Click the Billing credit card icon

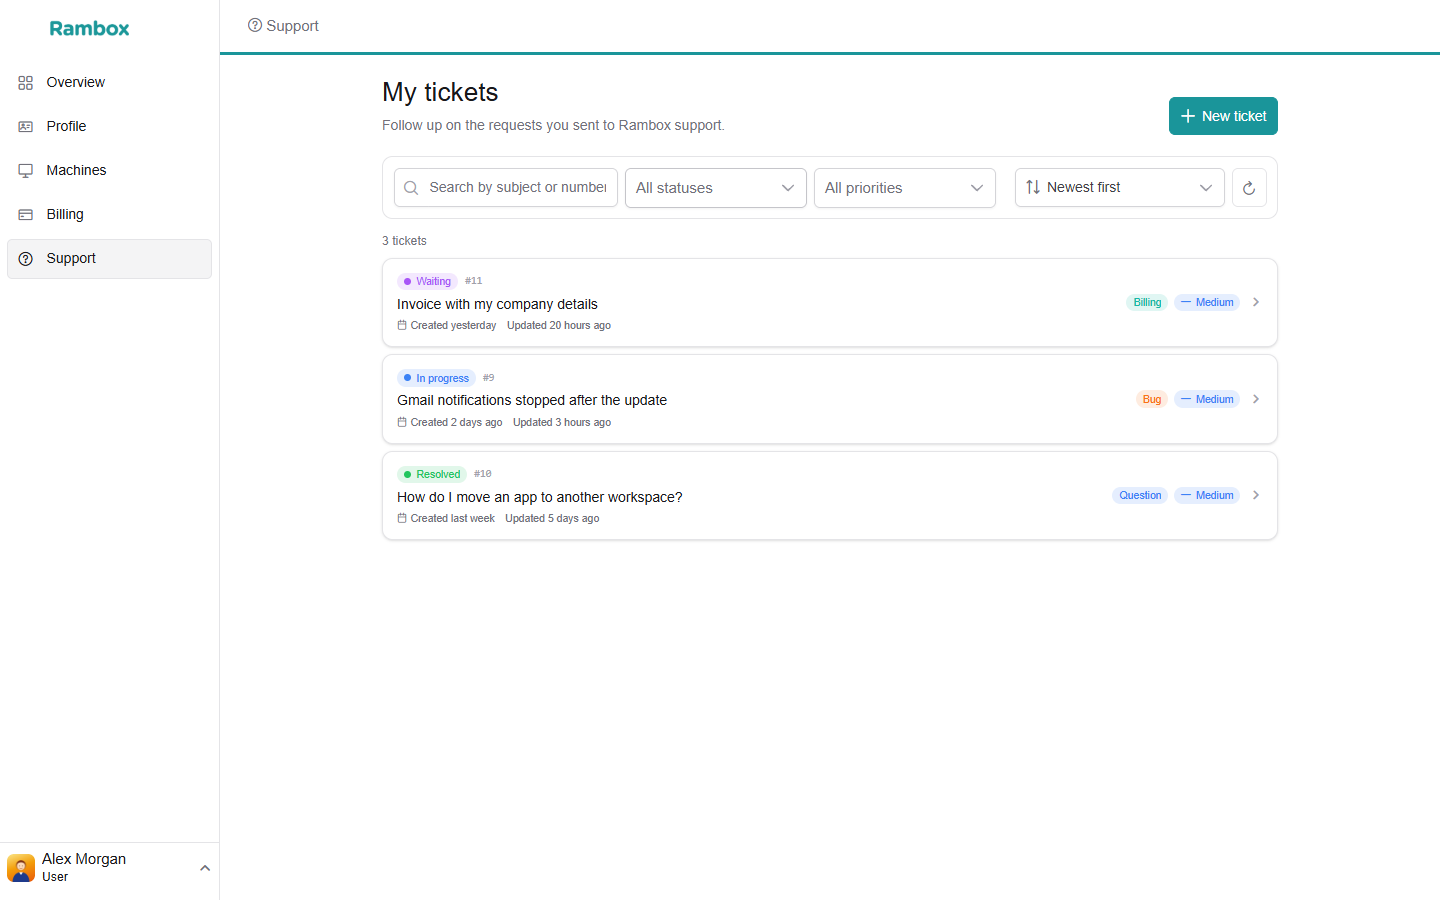tap(26, 215)
